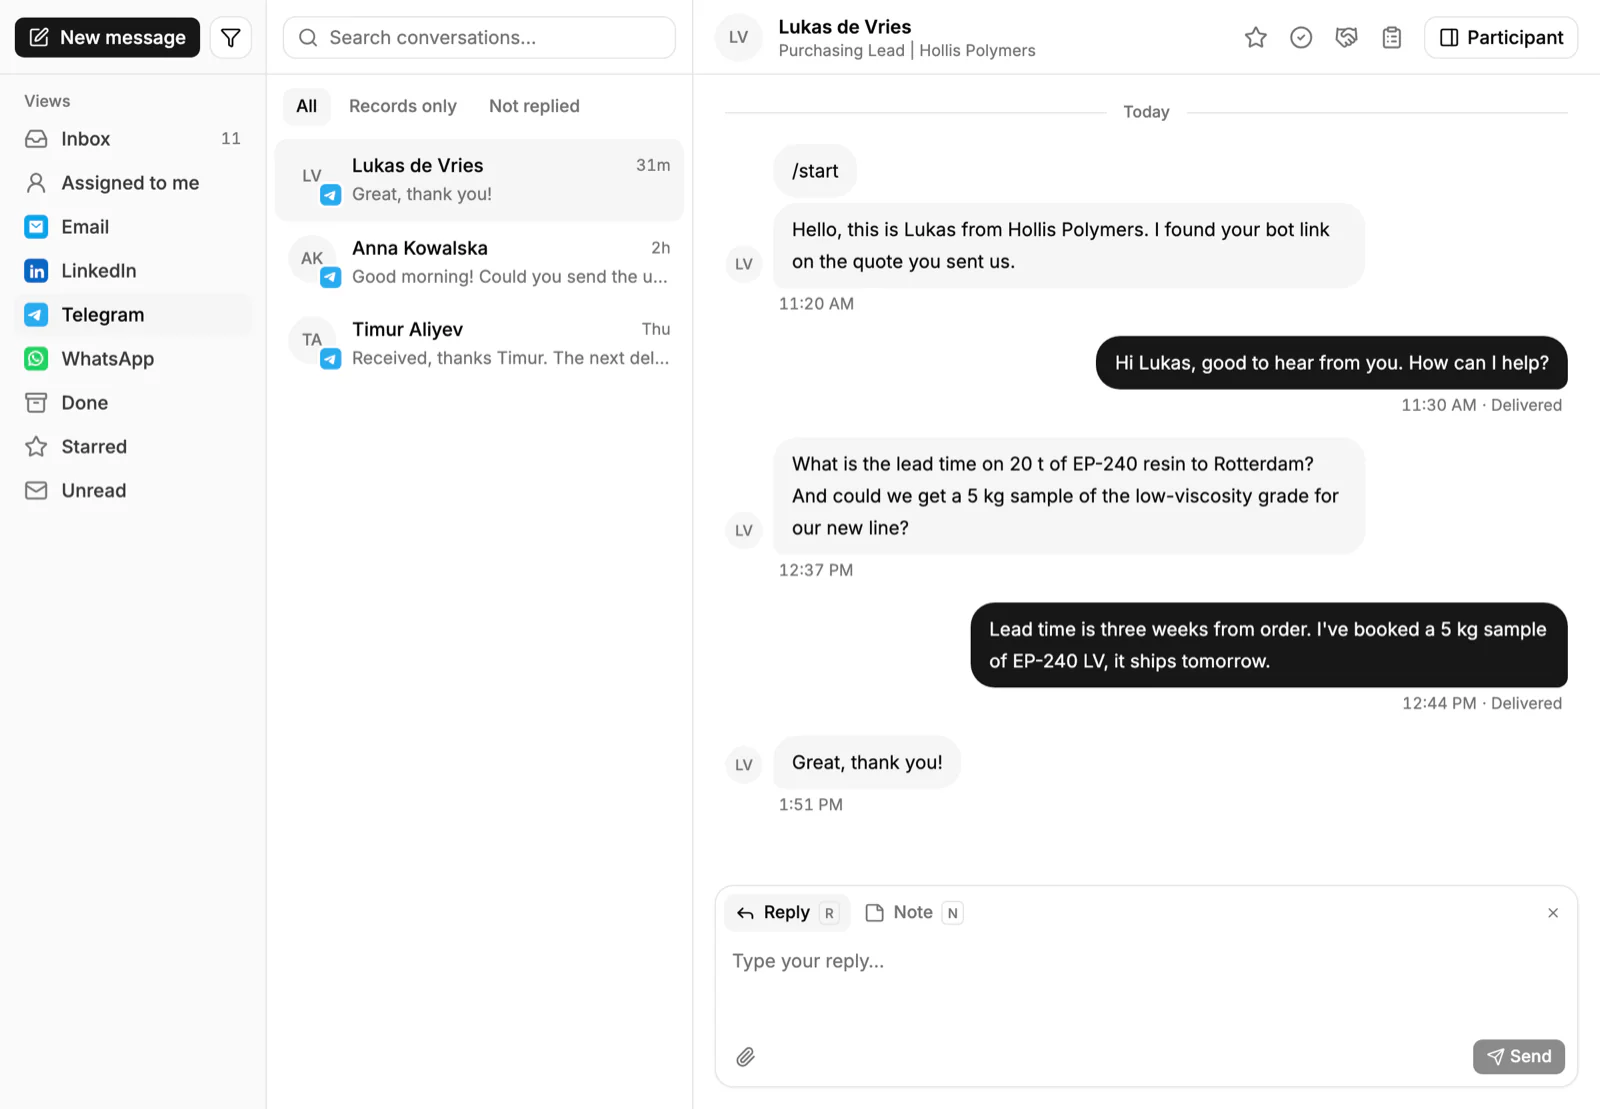The width and height of the screenshot is (1600, 1109).
Task: Select the Reply composer tab
Action: point(787,913)
